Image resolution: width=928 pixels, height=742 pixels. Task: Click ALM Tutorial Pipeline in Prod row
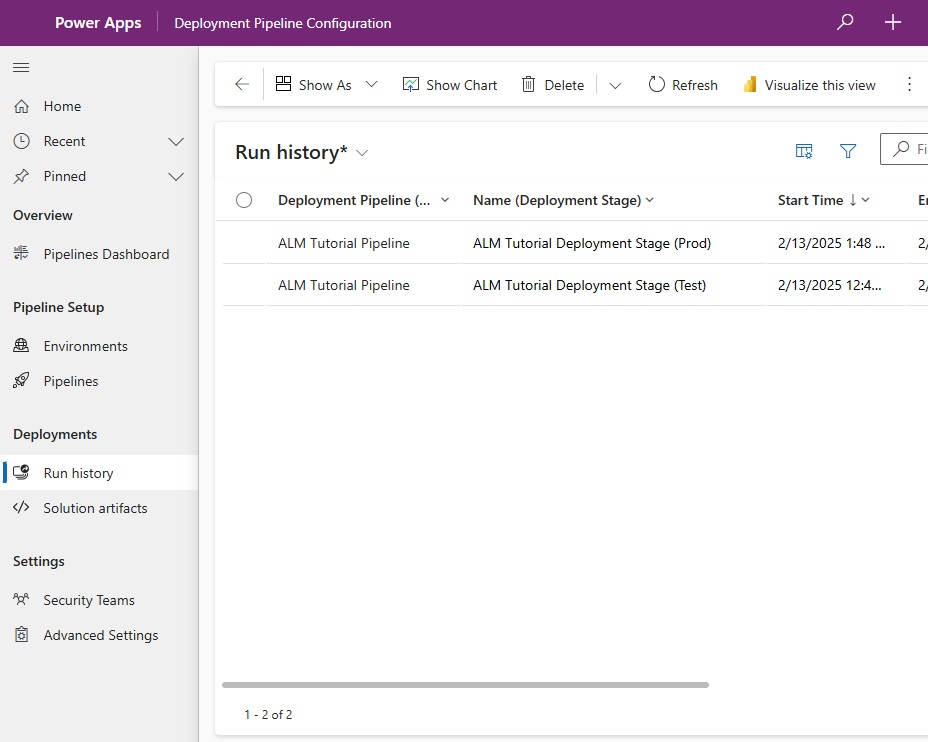[344, 243]
